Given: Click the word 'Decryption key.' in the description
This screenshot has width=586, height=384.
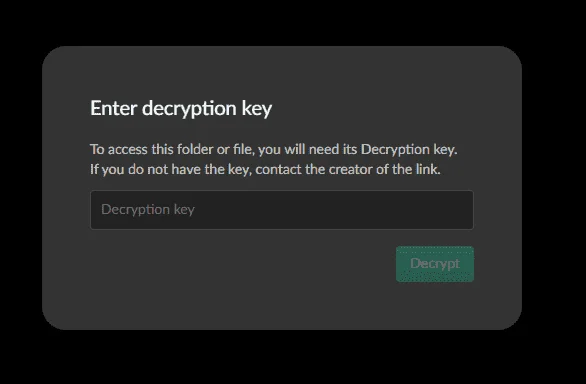Looking at the screenshot, I should tap(409, 150).
